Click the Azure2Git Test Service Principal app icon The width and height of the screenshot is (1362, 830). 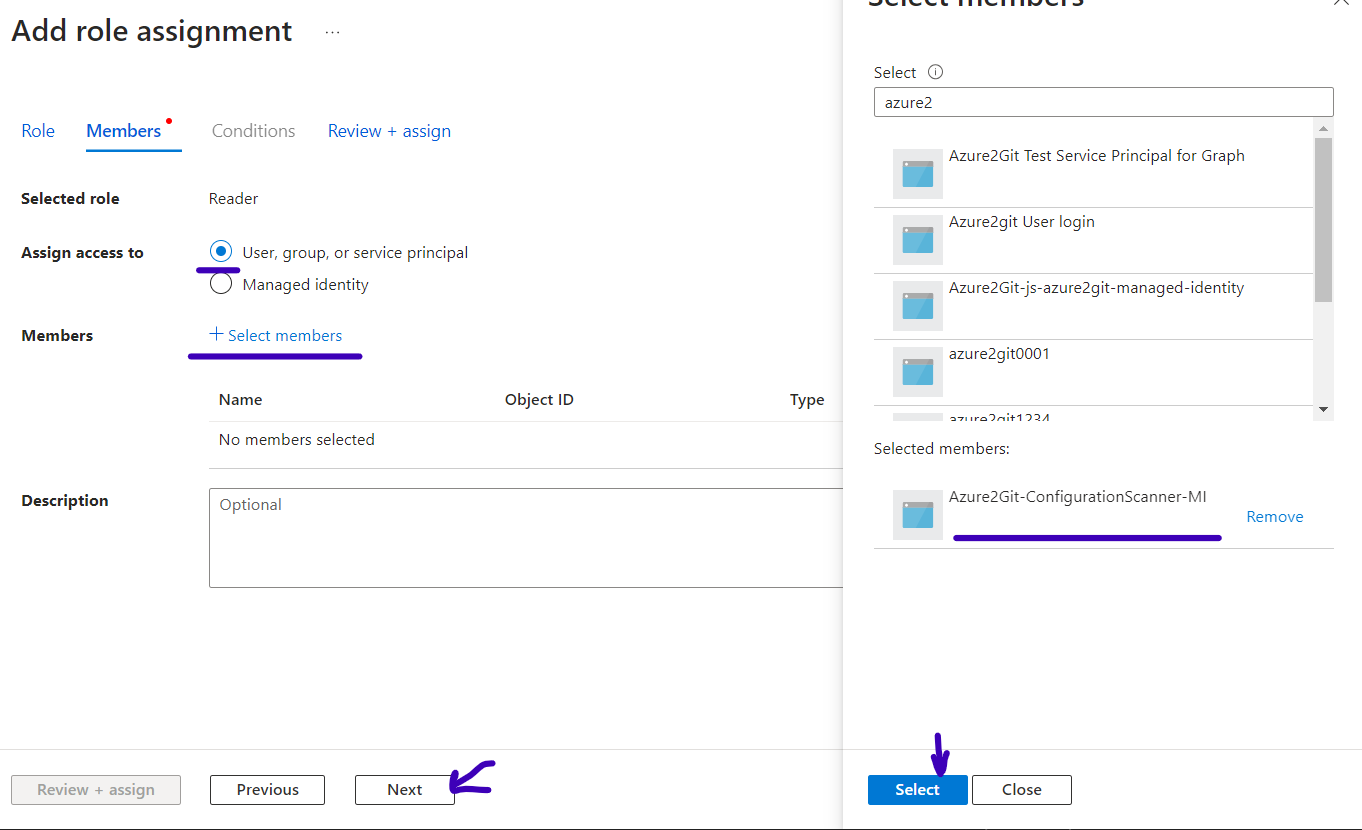click(x=917, y=174)
